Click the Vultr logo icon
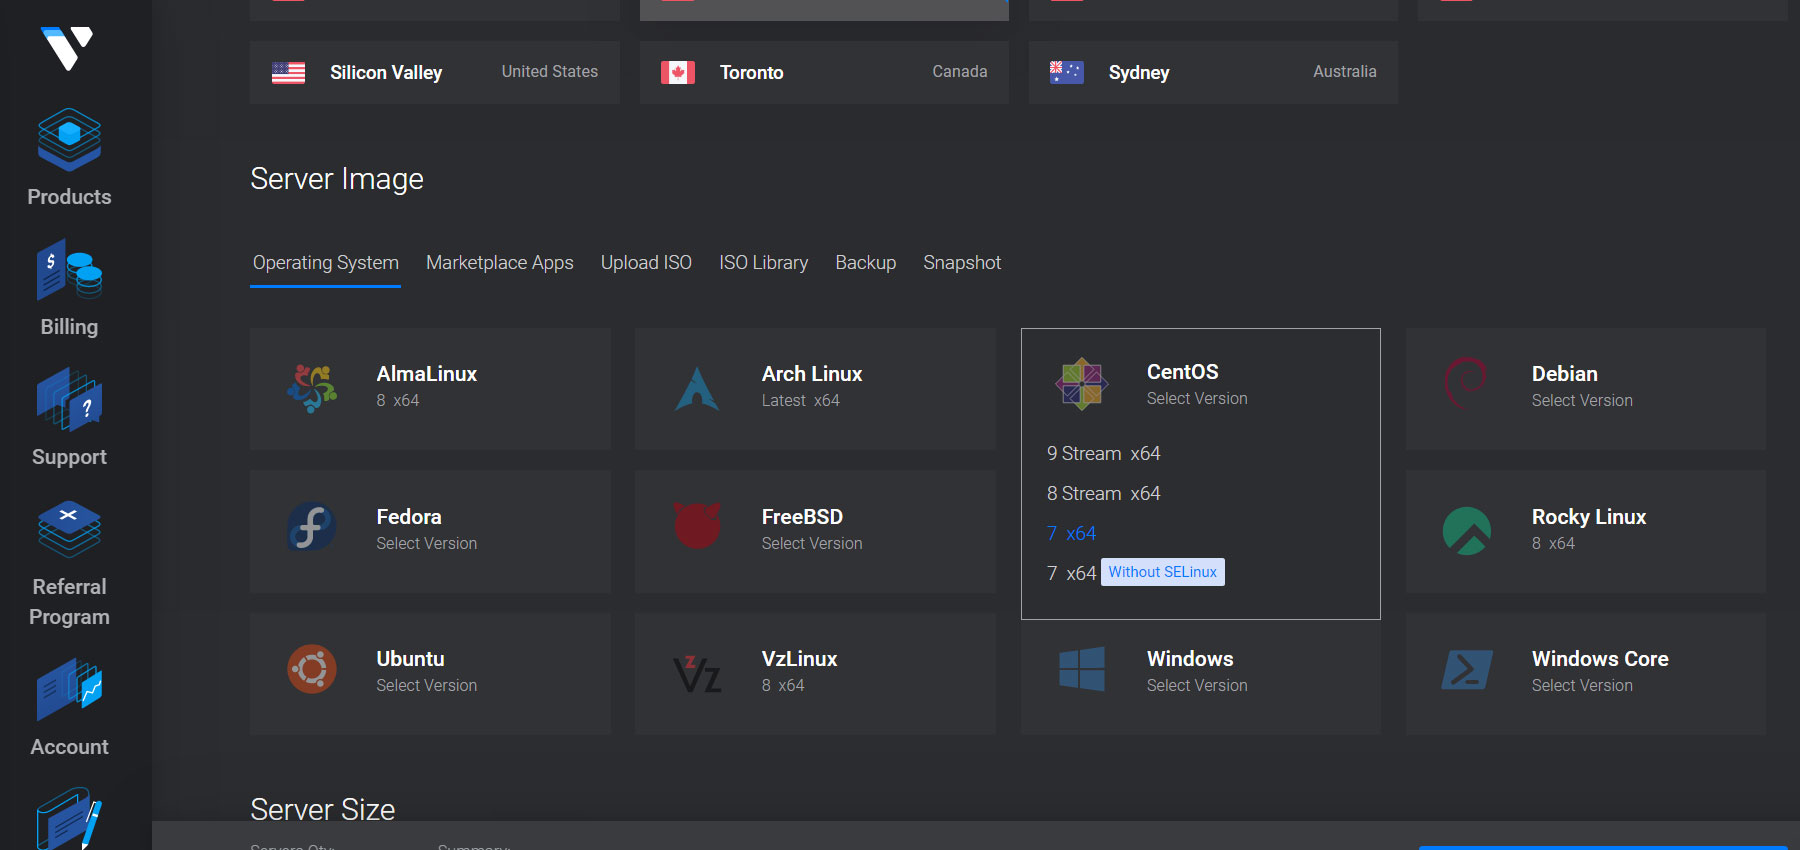The height and width of the screenshot is (850, 1800). pos(67,48)
